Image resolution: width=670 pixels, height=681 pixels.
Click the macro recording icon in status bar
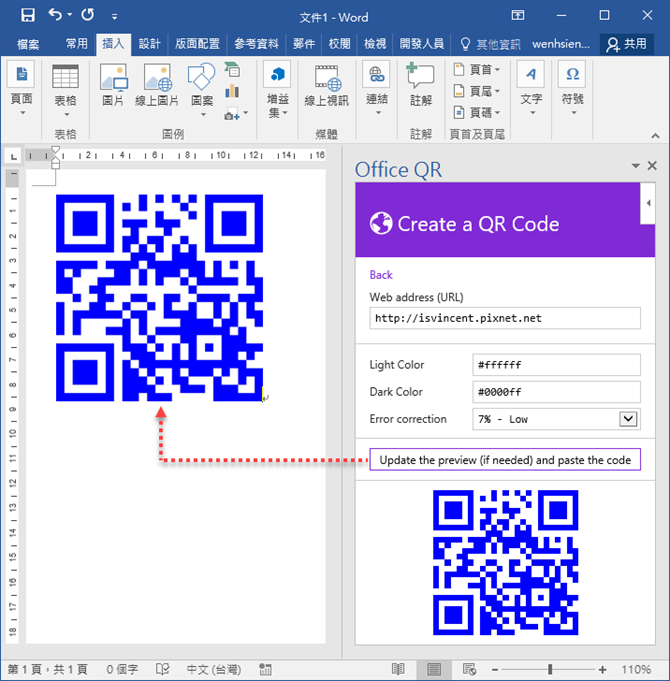click(265, 669)
